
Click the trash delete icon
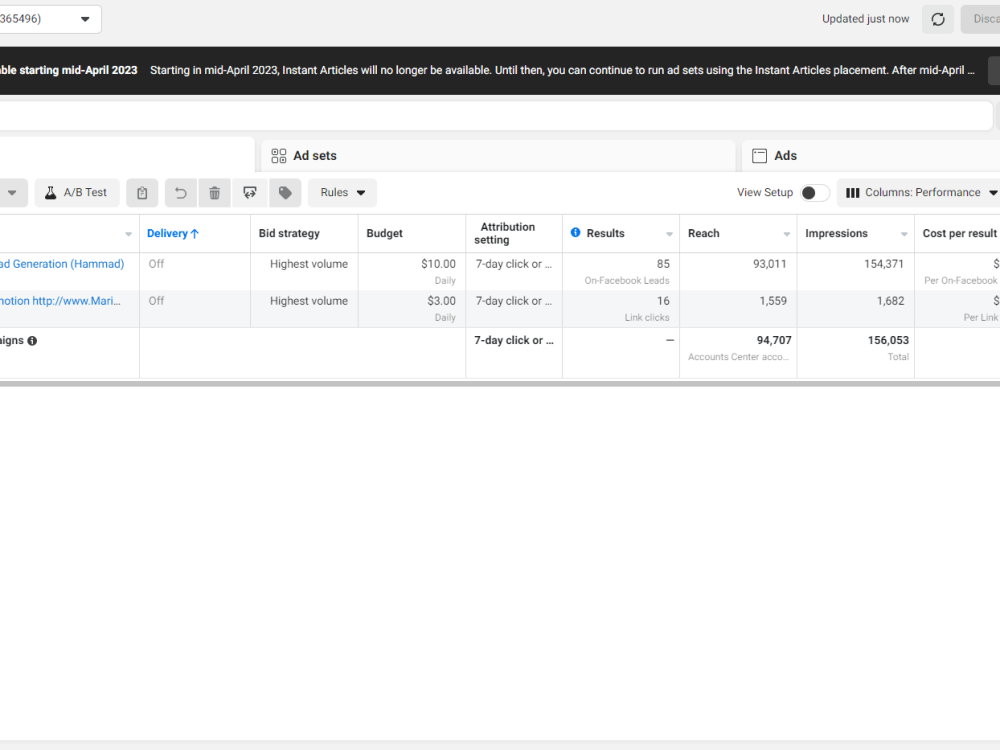click(215, 193)
